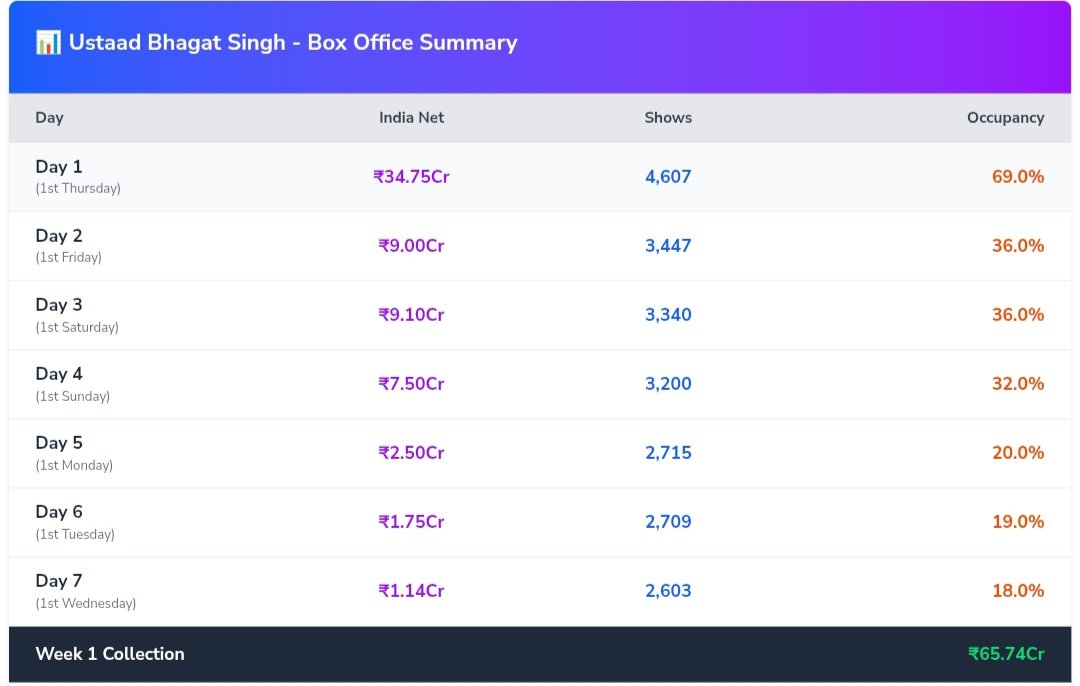Screen dimensions: 1080x686
Task: Click the 3,200 shows figure
Action: tap(668, 384)
